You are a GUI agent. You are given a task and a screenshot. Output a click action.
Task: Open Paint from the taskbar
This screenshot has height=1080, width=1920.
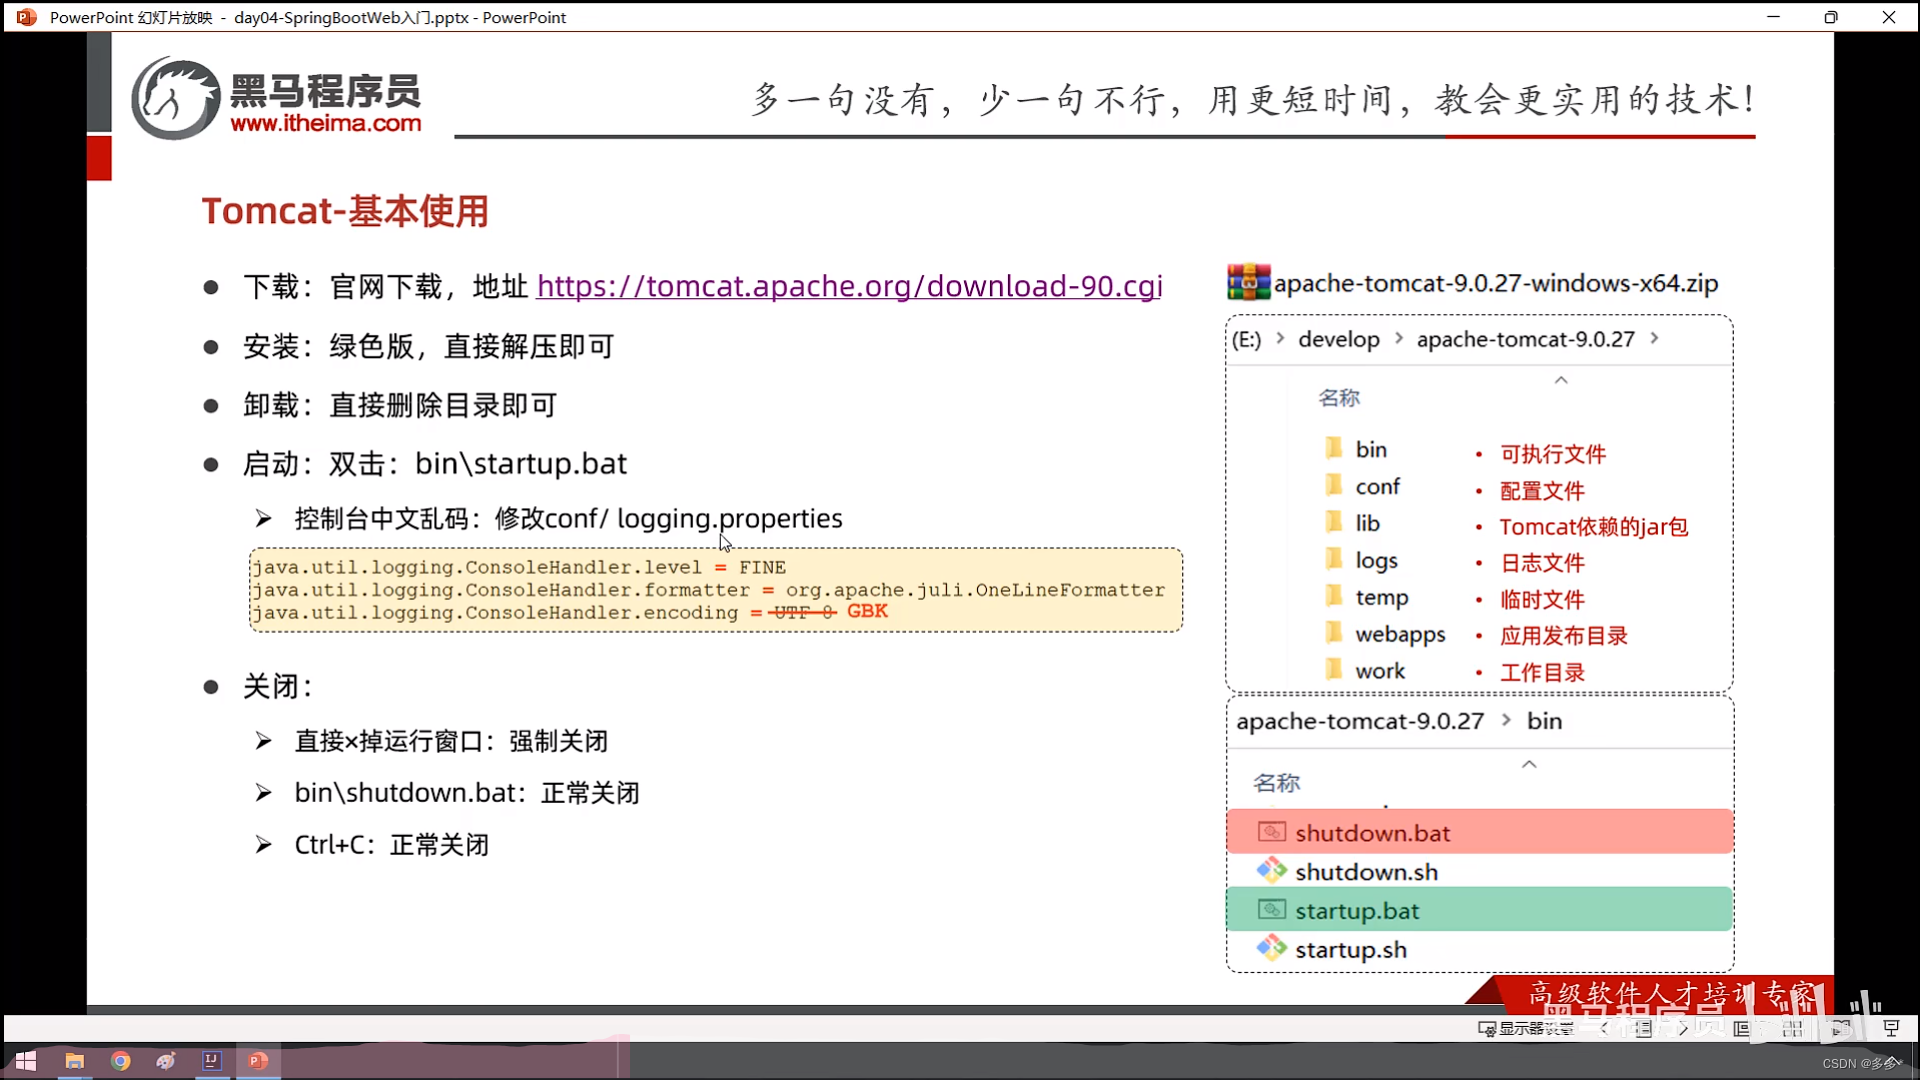166,1062
